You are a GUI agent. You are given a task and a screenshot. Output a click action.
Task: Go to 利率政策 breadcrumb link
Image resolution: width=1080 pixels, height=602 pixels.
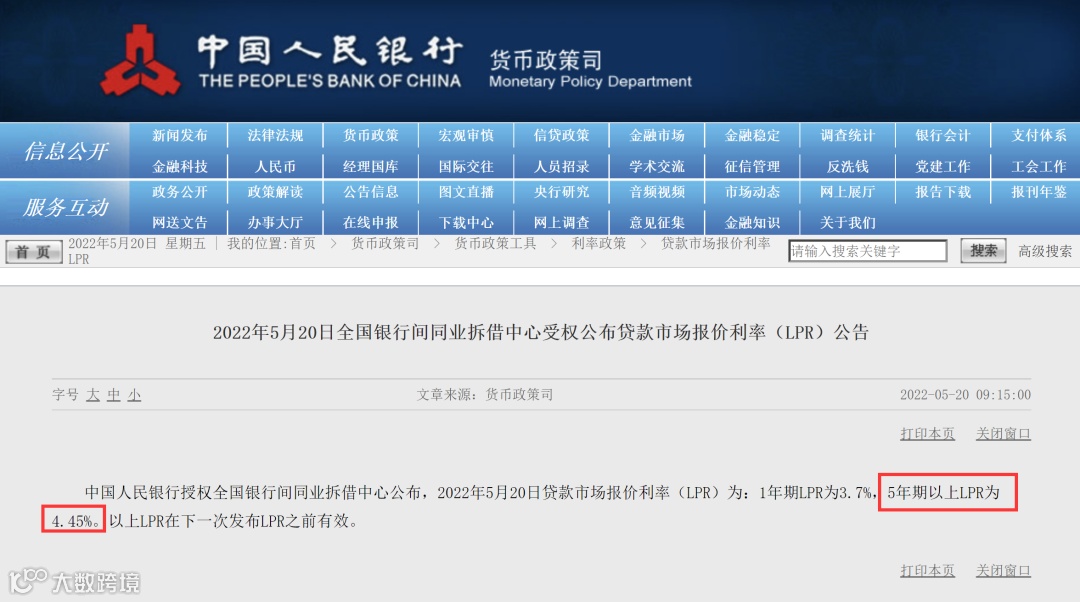point(599,243)
